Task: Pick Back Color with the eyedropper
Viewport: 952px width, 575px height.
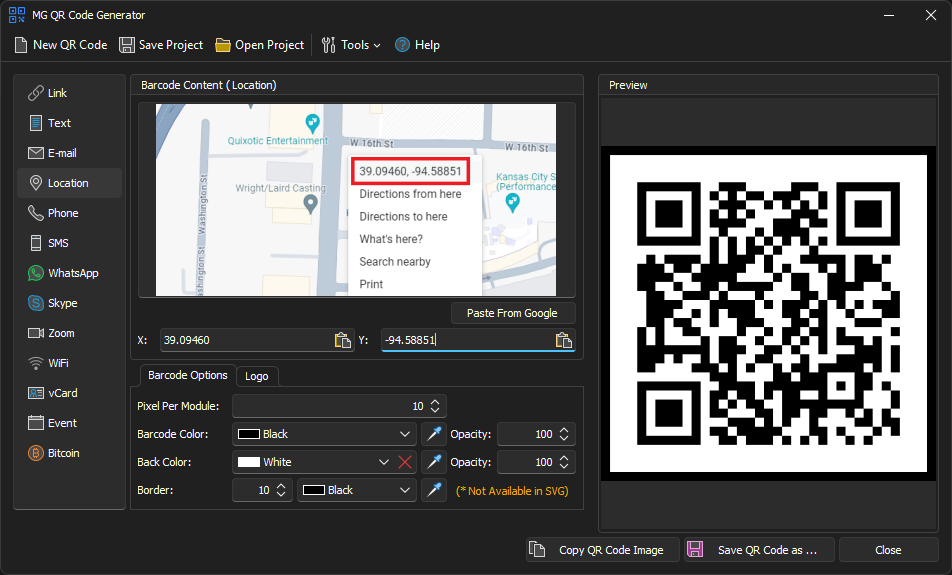Action: [434, 462]
